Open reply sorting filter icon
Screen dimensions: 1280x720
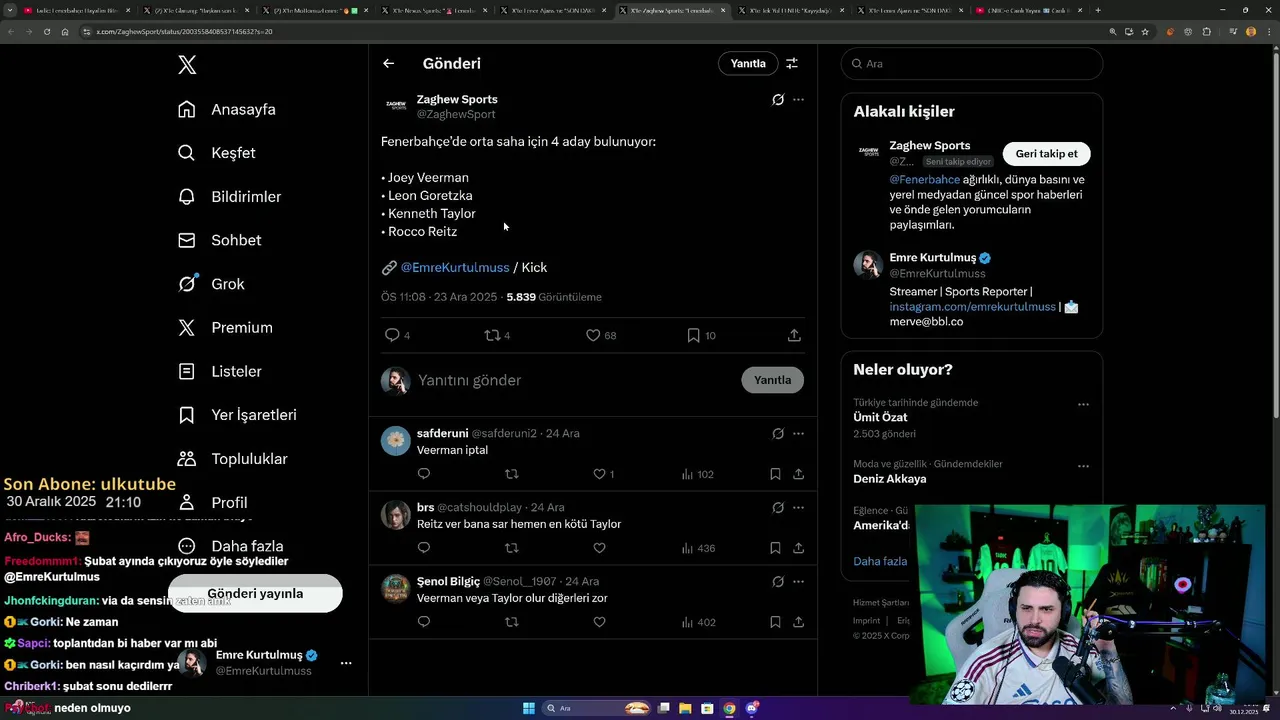tap(792, 63)
